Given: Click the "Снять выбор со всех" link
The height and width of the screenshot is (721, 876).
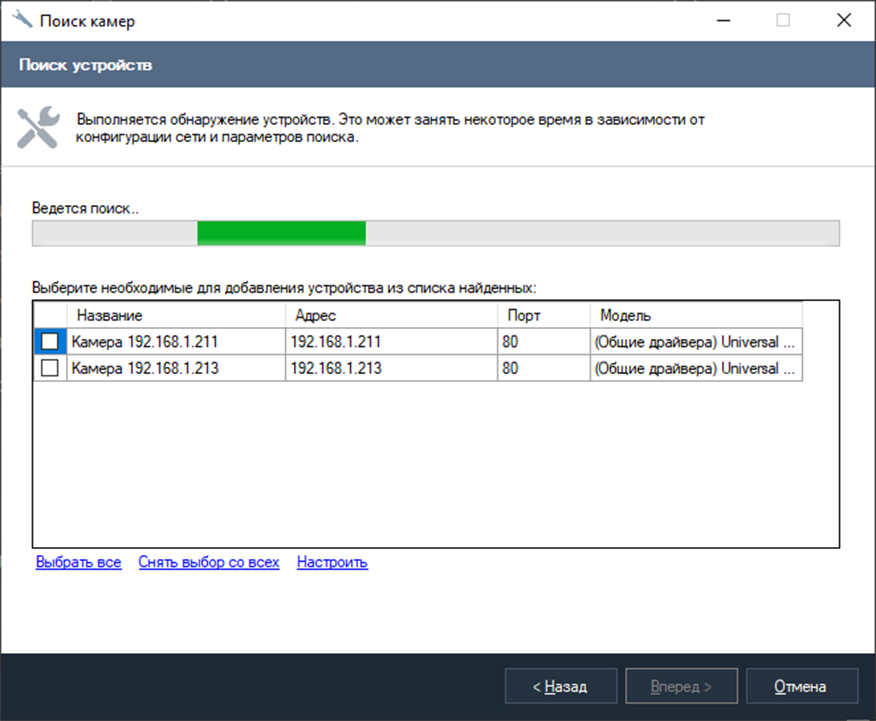Looking at the screenshot, I should tap(208, 562).
